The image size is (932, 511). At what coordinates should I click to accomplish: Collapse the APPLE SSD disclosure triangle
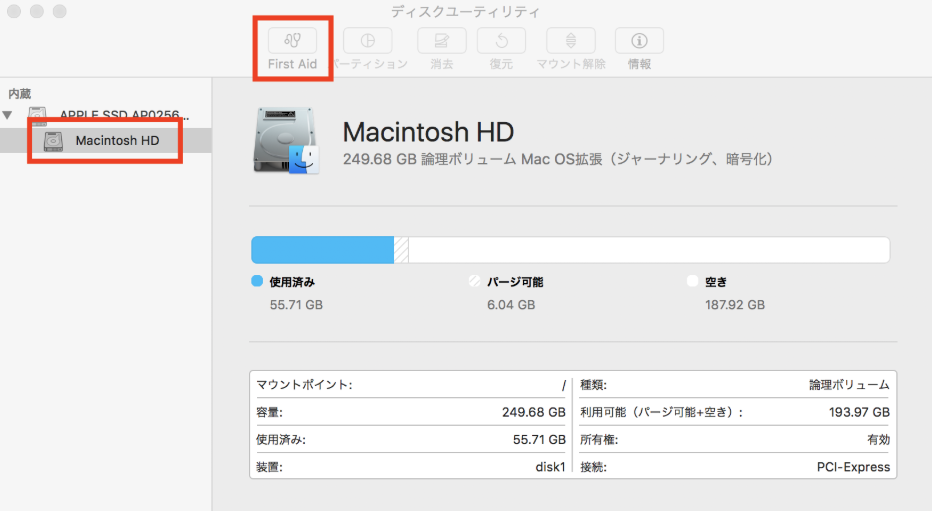click(8, 115)
